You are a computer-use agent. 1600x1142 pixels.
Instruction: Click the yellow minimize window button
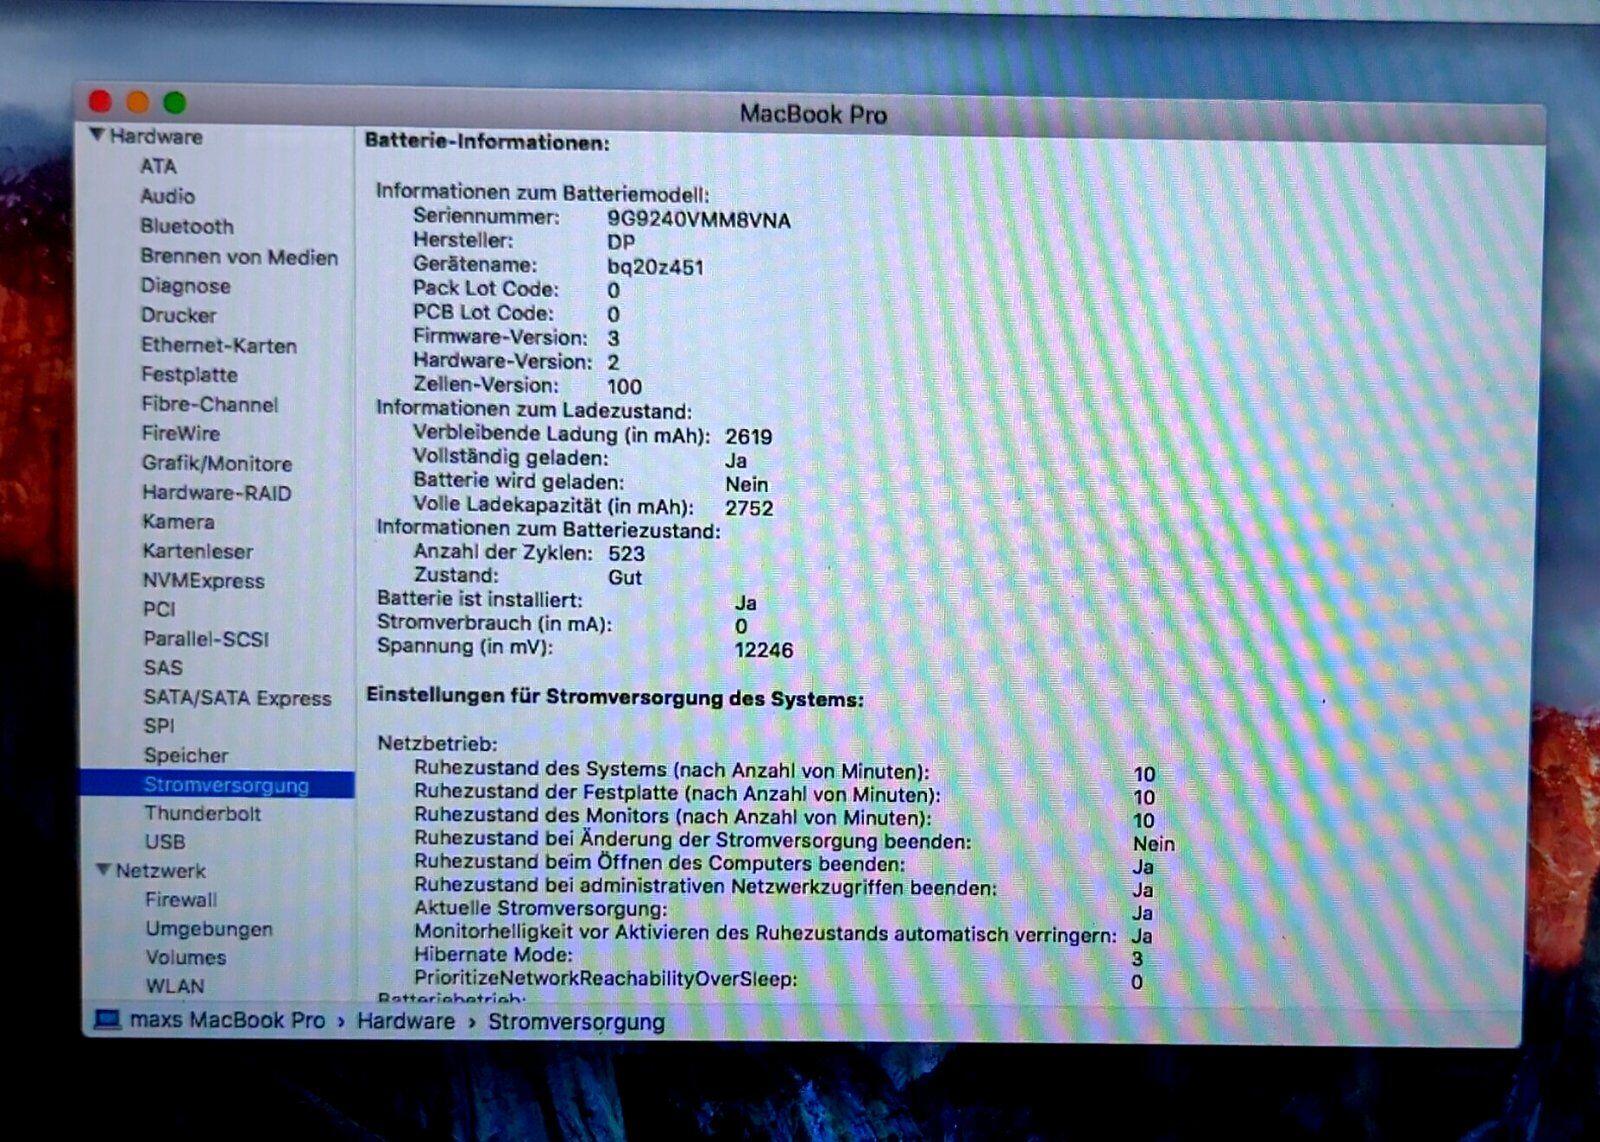pyautogui.click(x=138, y=102)
